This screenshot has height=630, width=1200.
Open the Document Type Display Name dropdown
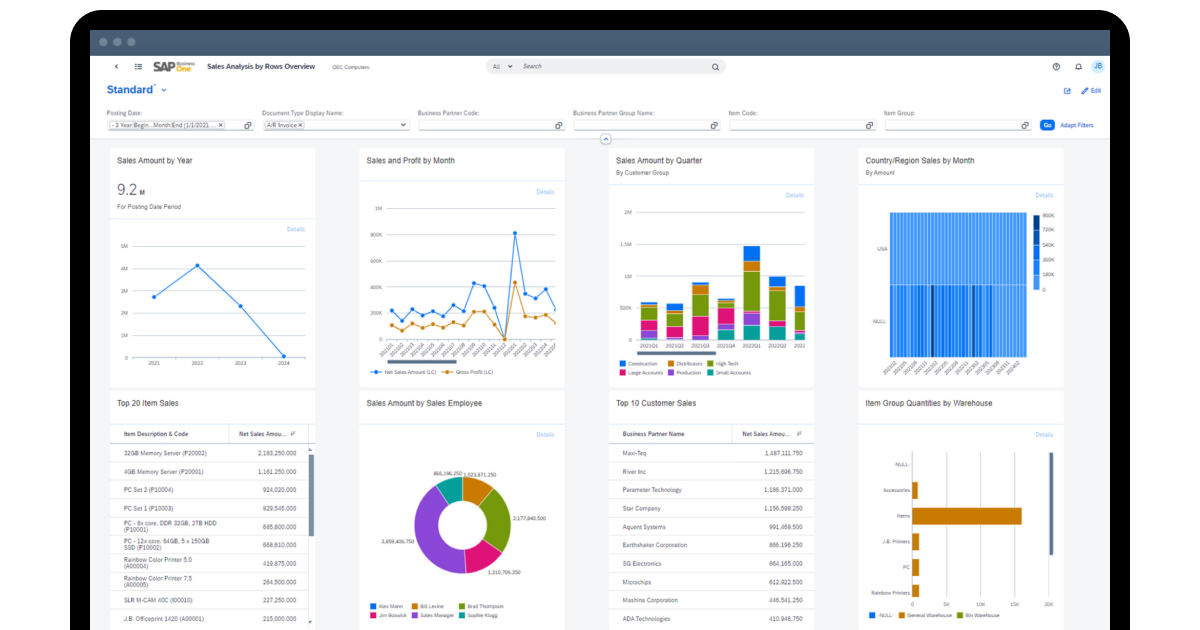click(403, 125)
